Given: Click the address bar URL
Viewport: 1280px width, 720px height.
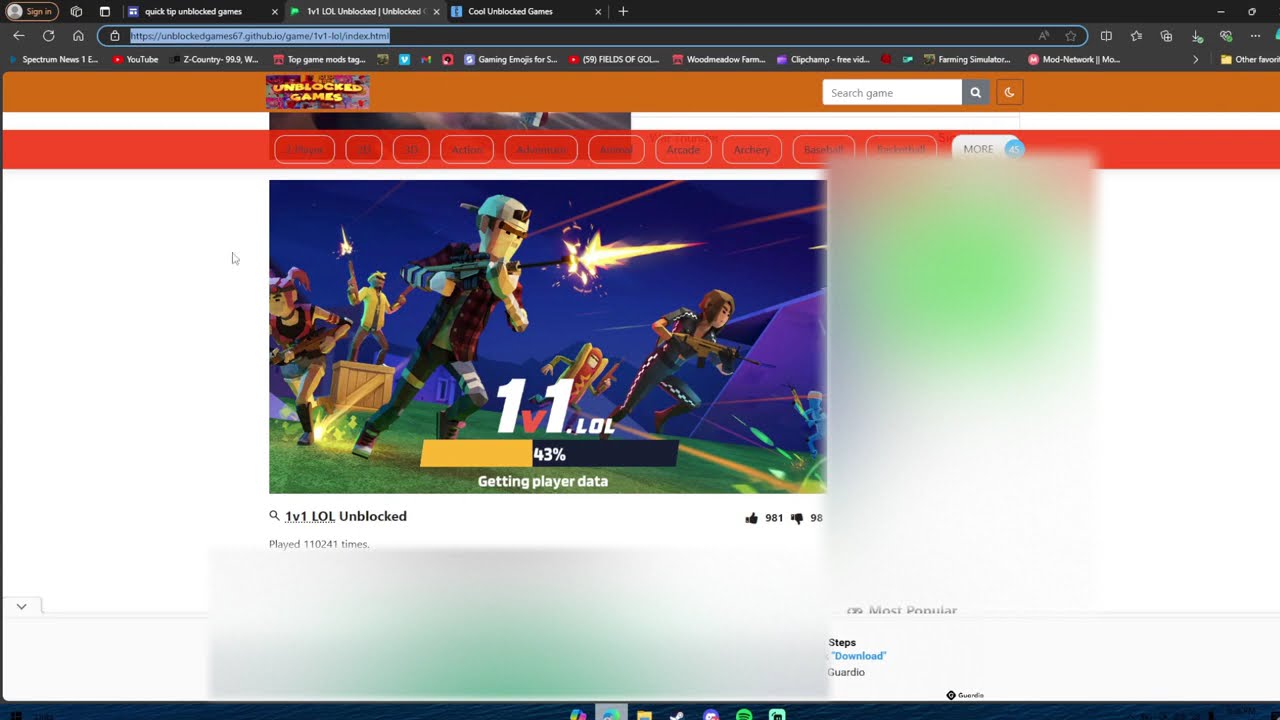Looking at the screenshot, I should [260, 36].
